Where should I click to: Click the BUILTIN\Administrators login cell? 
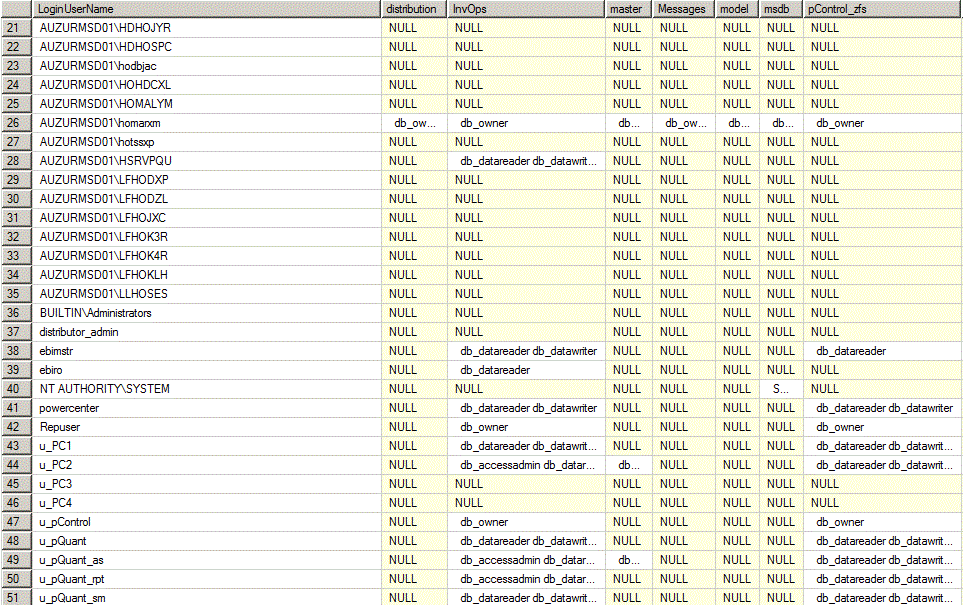point(206,313)
